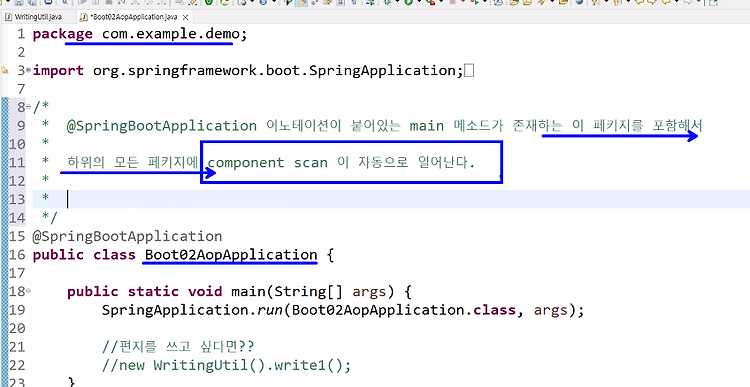Click the warning marker beside line 3

click(x=5, y=70)
